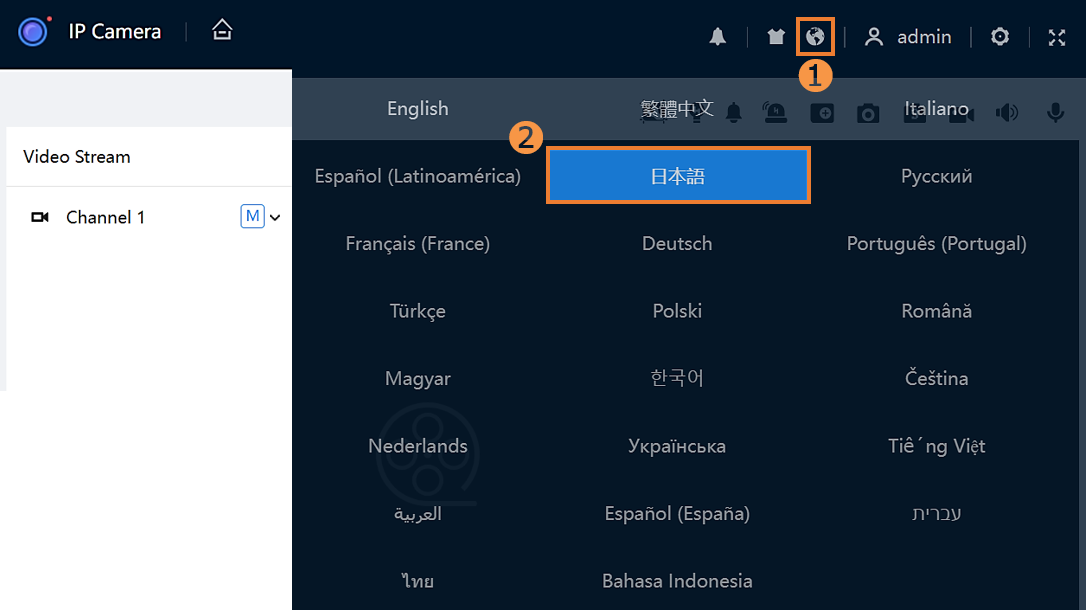The height and width of the screenshot is (610, 1086).
Task: Click the Home icon in header
Action: click(x=222, y=31)
